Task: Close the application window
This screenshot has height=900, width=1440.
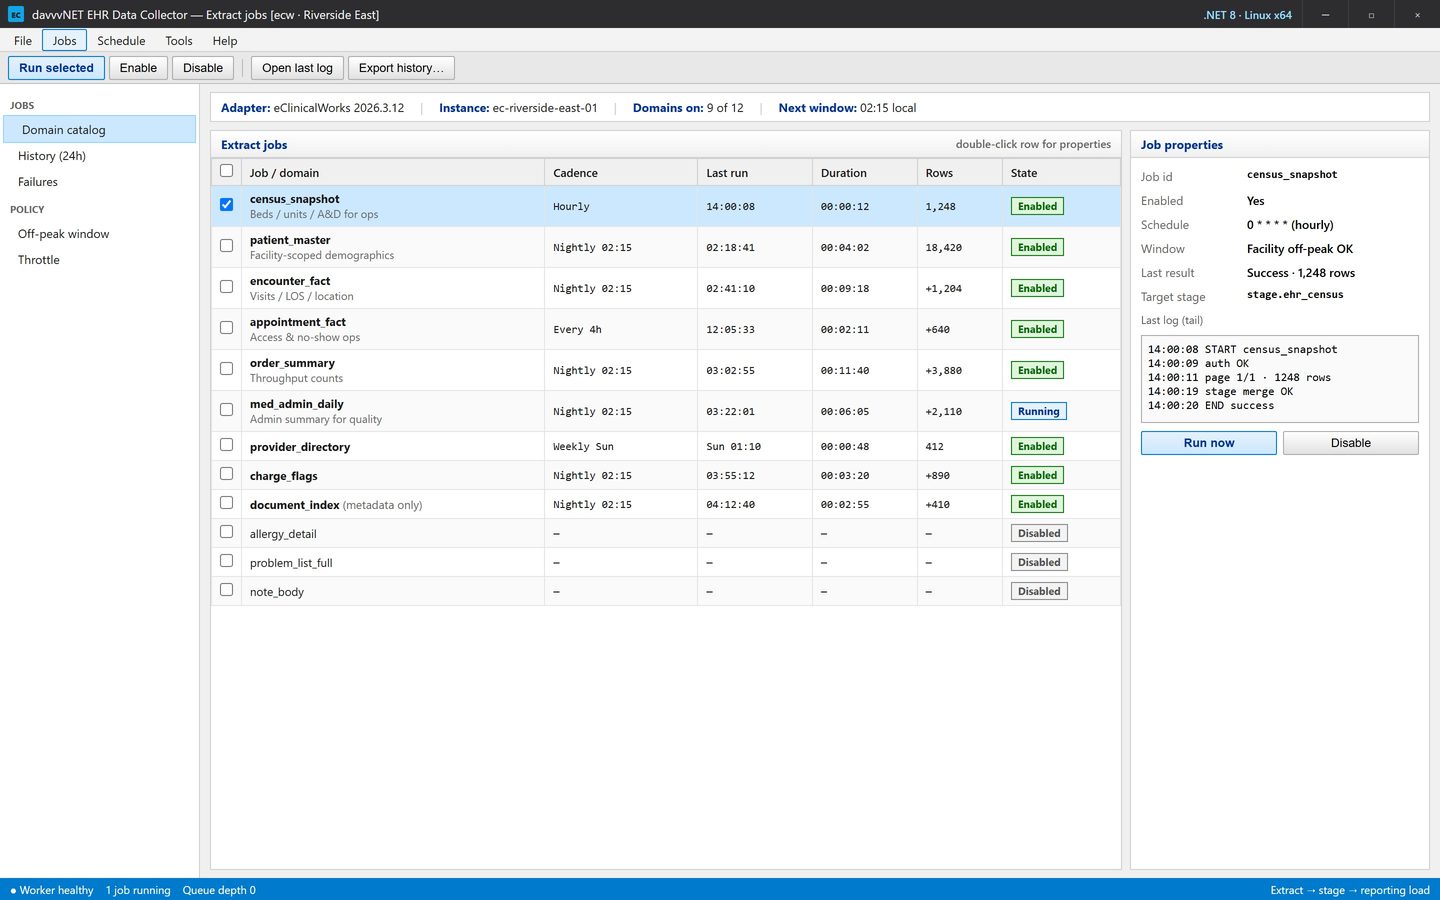Action: (x=1417, y=14)
